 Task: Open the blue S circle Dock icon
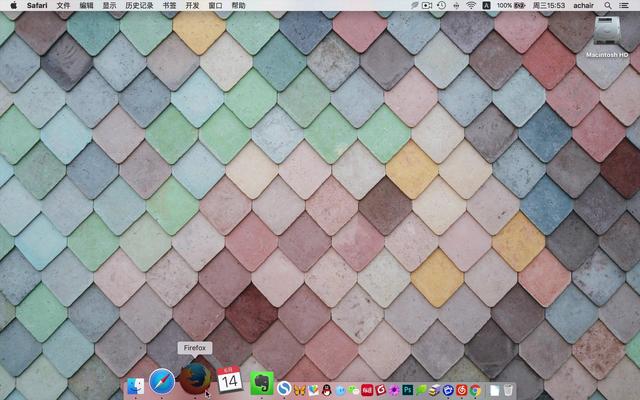(284, 389)
